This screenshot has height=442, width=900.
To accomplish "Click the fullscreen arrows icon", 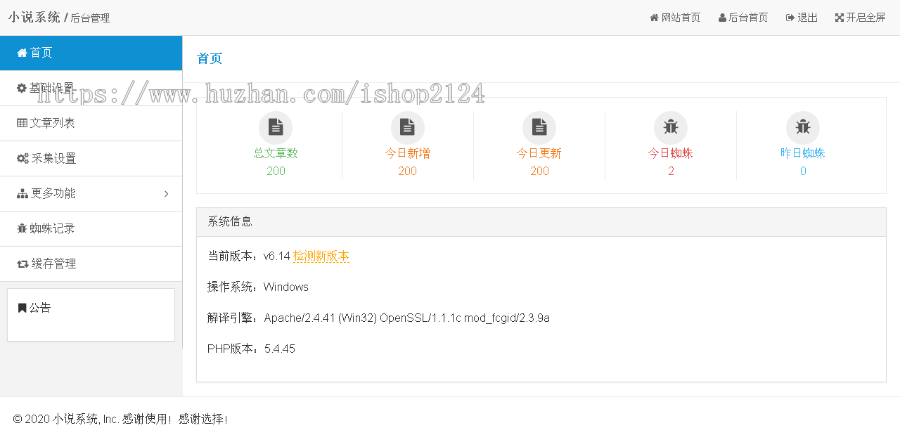I will 839,18.
